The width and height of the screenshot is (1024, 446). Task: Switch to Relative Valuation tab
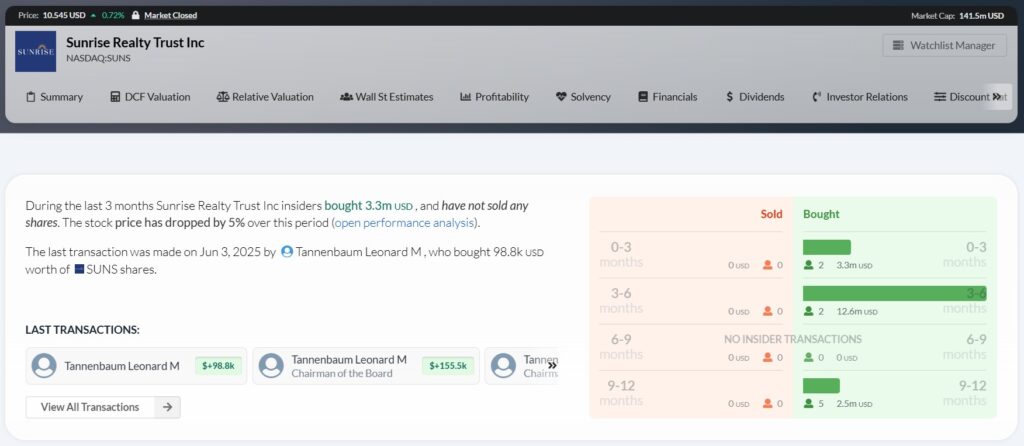click(x=265, y=97)
